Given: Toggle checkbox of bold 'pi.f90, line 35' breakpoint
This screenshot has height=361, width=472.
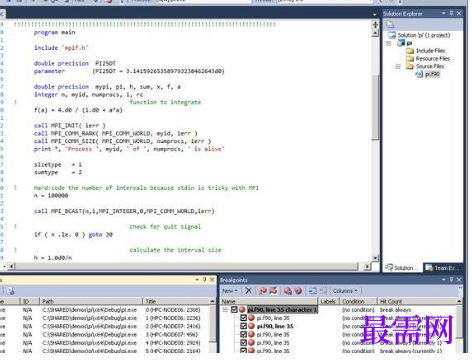Looking at the screenshot, I should click(x=243, y=326).
